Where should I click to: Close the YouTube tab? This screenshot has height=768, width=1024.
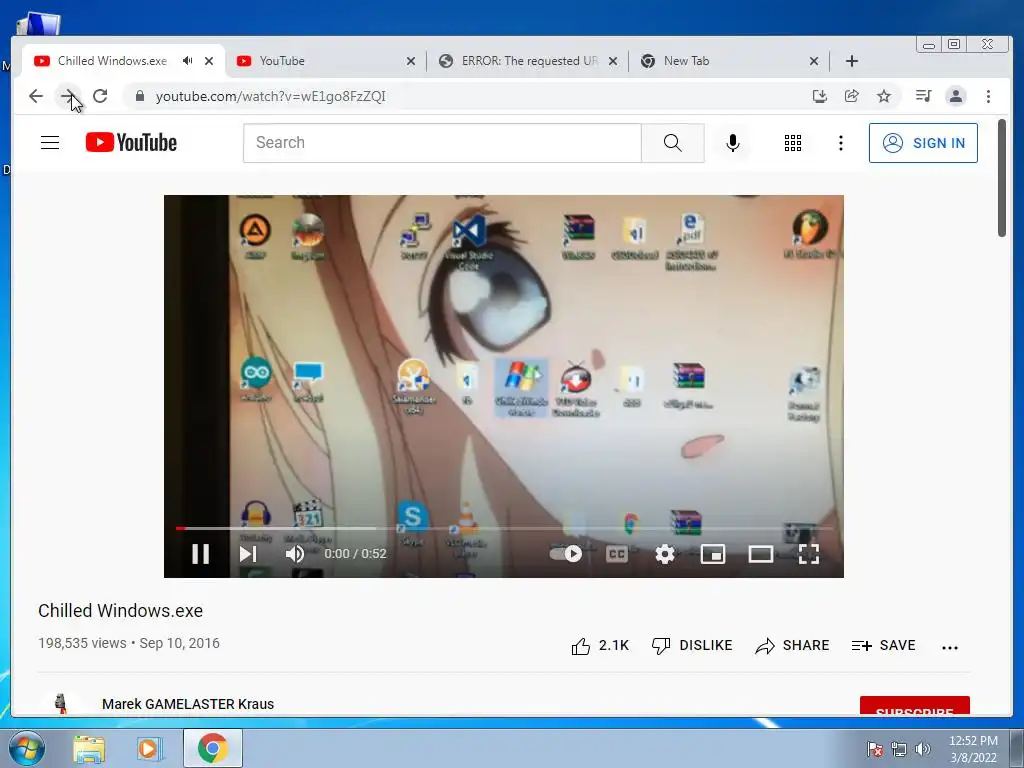(x=411, y=61)
